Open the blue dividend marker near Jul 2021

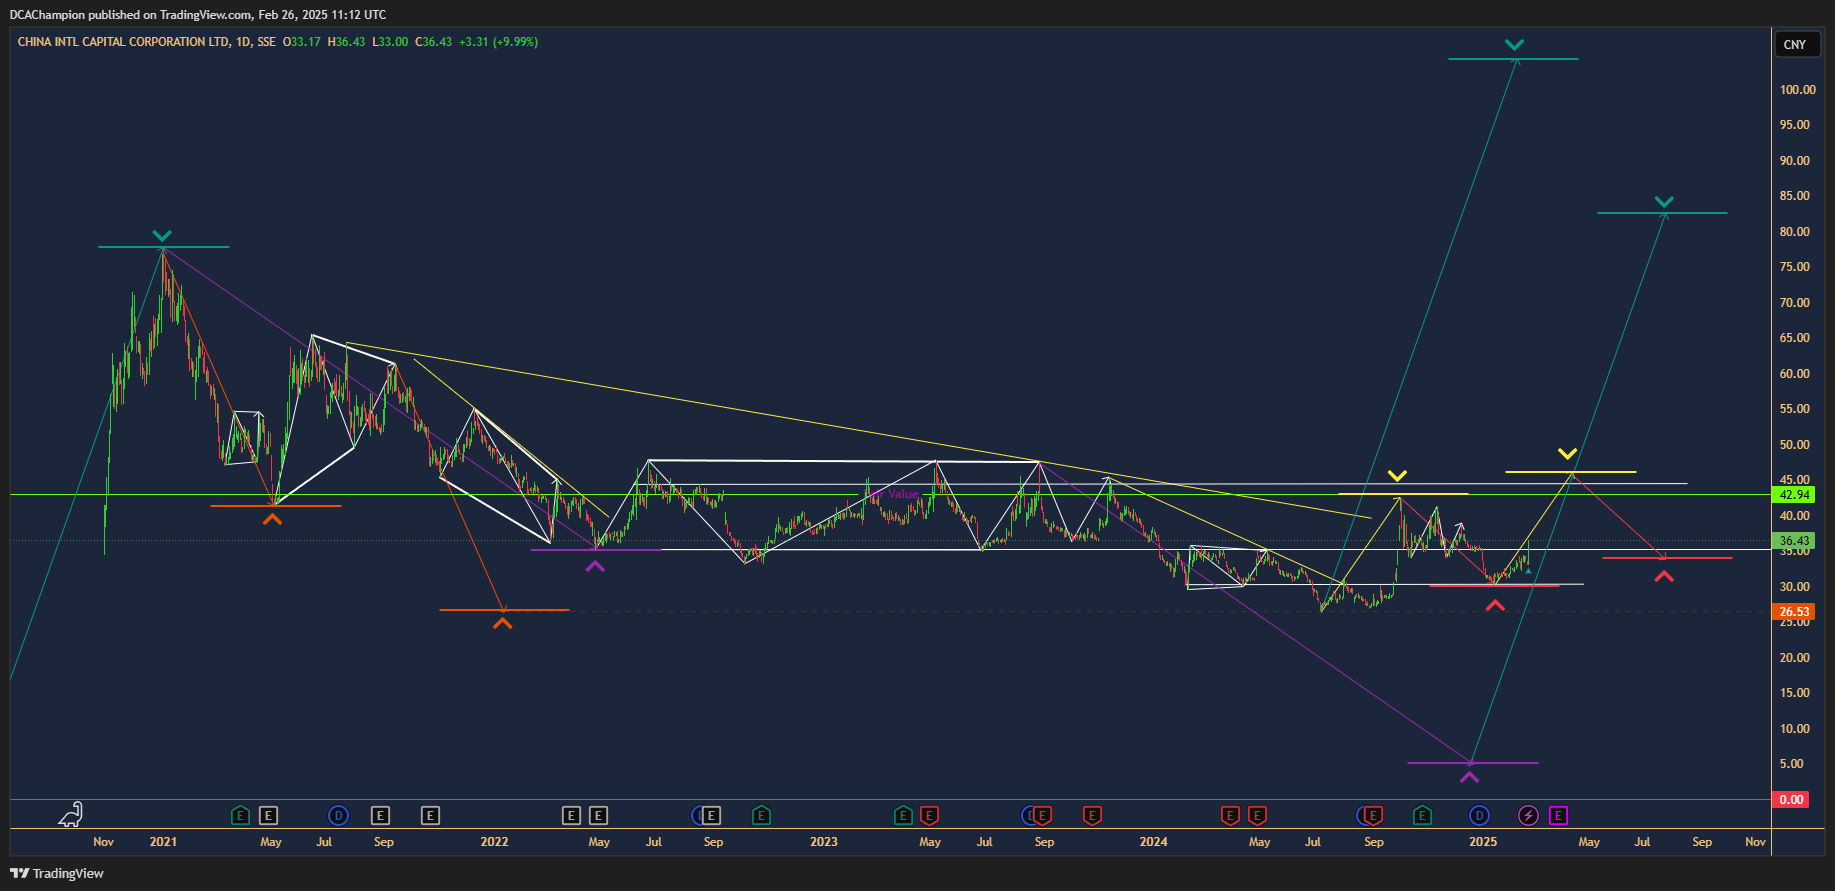point(339,816)
